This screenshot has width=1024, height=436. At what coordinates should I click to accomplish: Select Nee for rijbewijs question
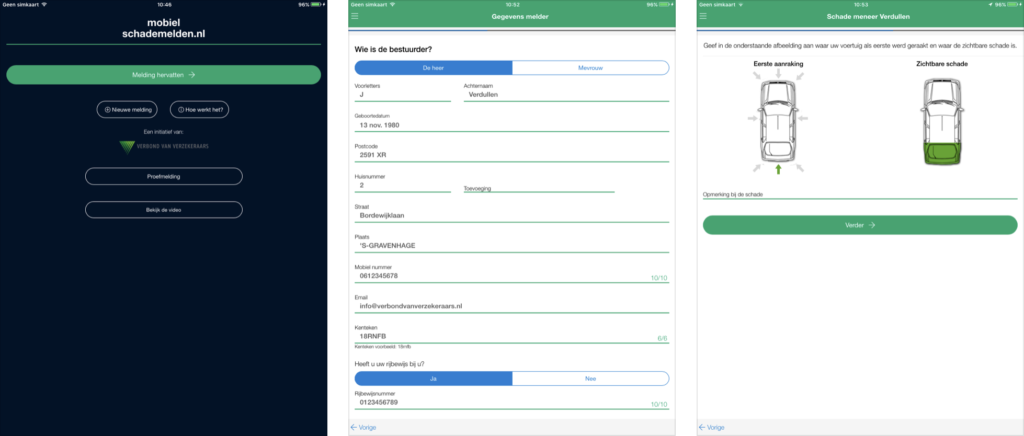(x=590, y=379)
